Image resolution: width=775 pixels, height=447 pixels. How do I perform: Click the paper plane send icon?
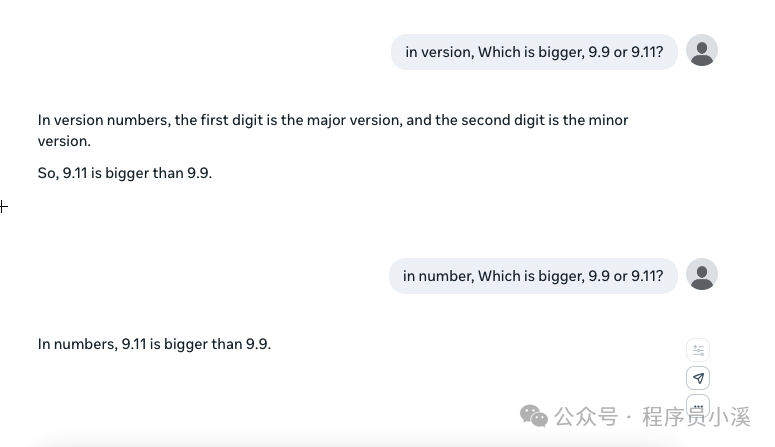(699, 378)
